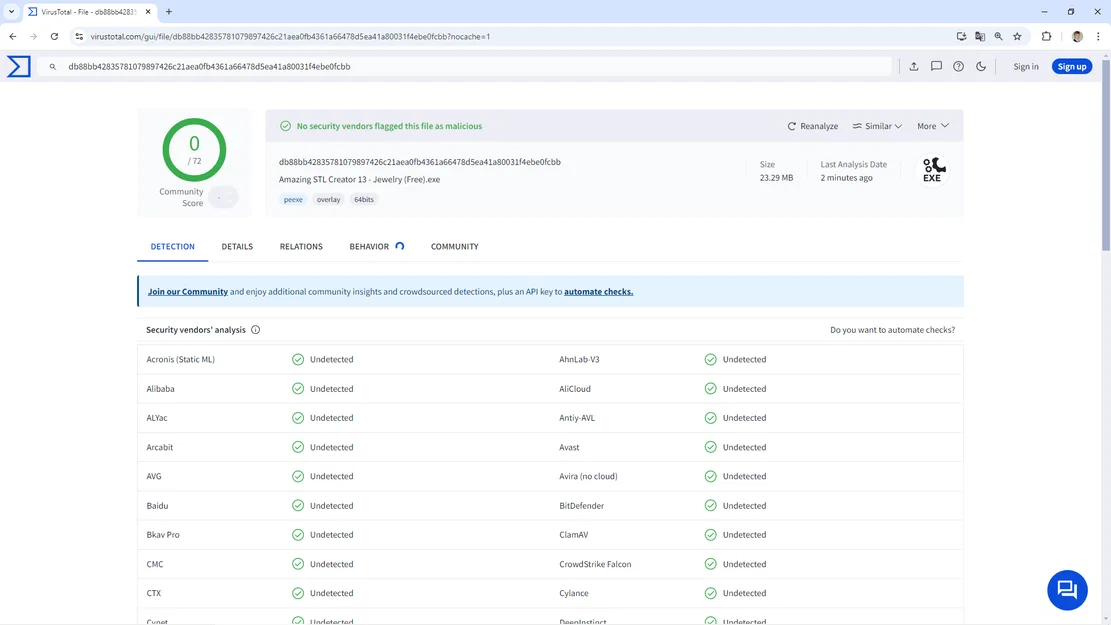1111x625 pixels.
Task: Click the EXE file type icon
Action: pyautogui.click(x=932, y=169)
